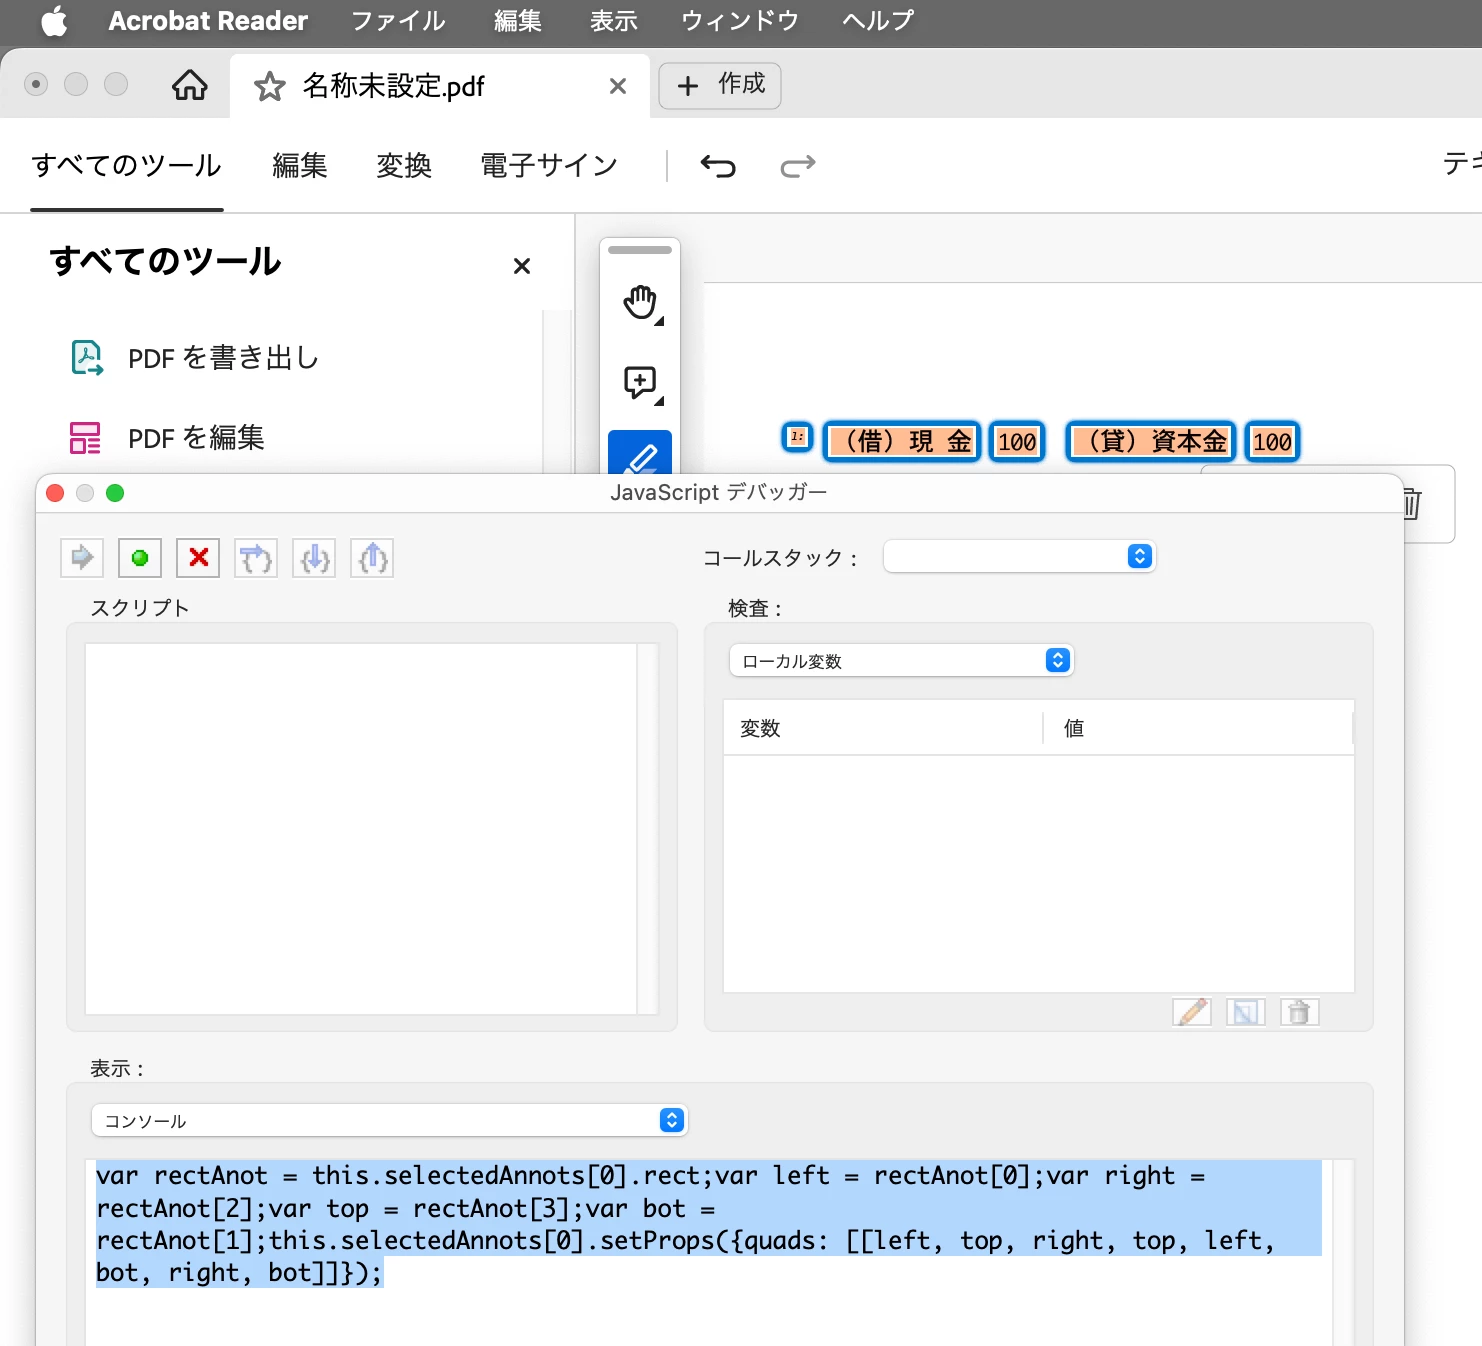Open the 電子サイン tab
This screenshot has width=1482, height=1346.
click(549, 165)
